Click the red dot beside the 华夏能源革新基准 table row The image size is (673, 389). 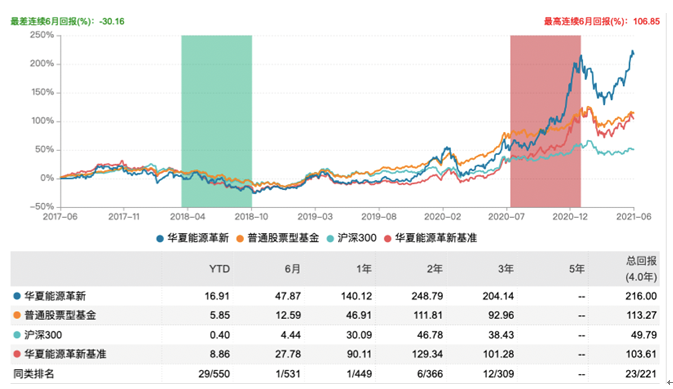pyautogui.click(x=17, y=354)
